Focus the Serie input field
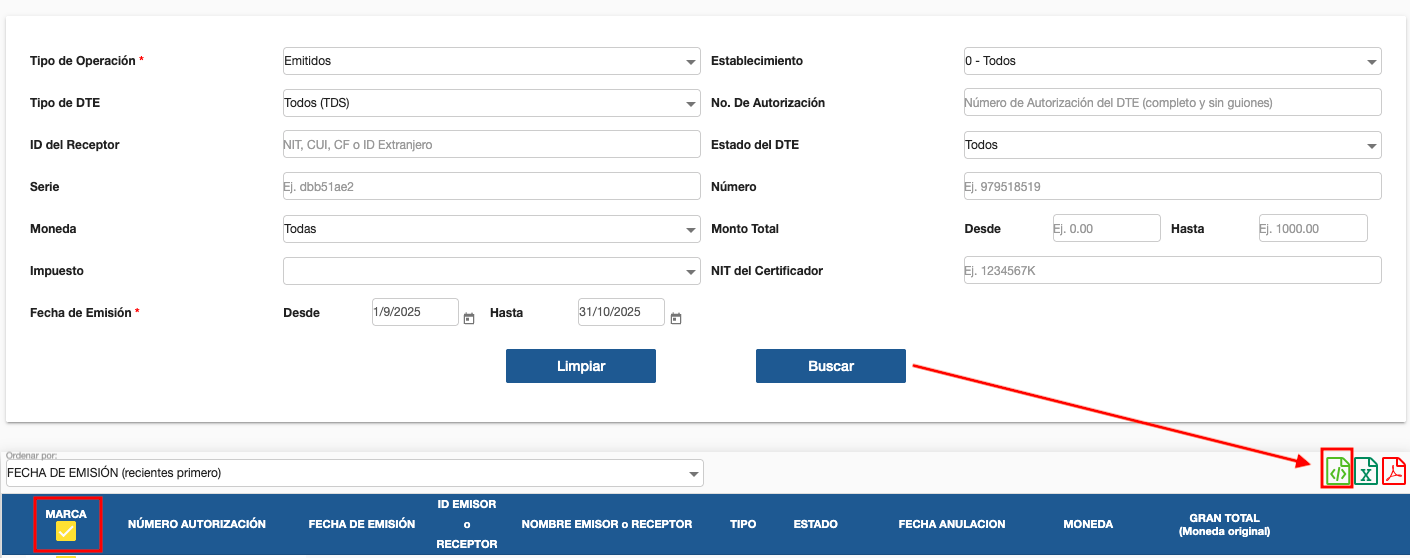This screenshot has height=558, width=1410. point(491,187)
